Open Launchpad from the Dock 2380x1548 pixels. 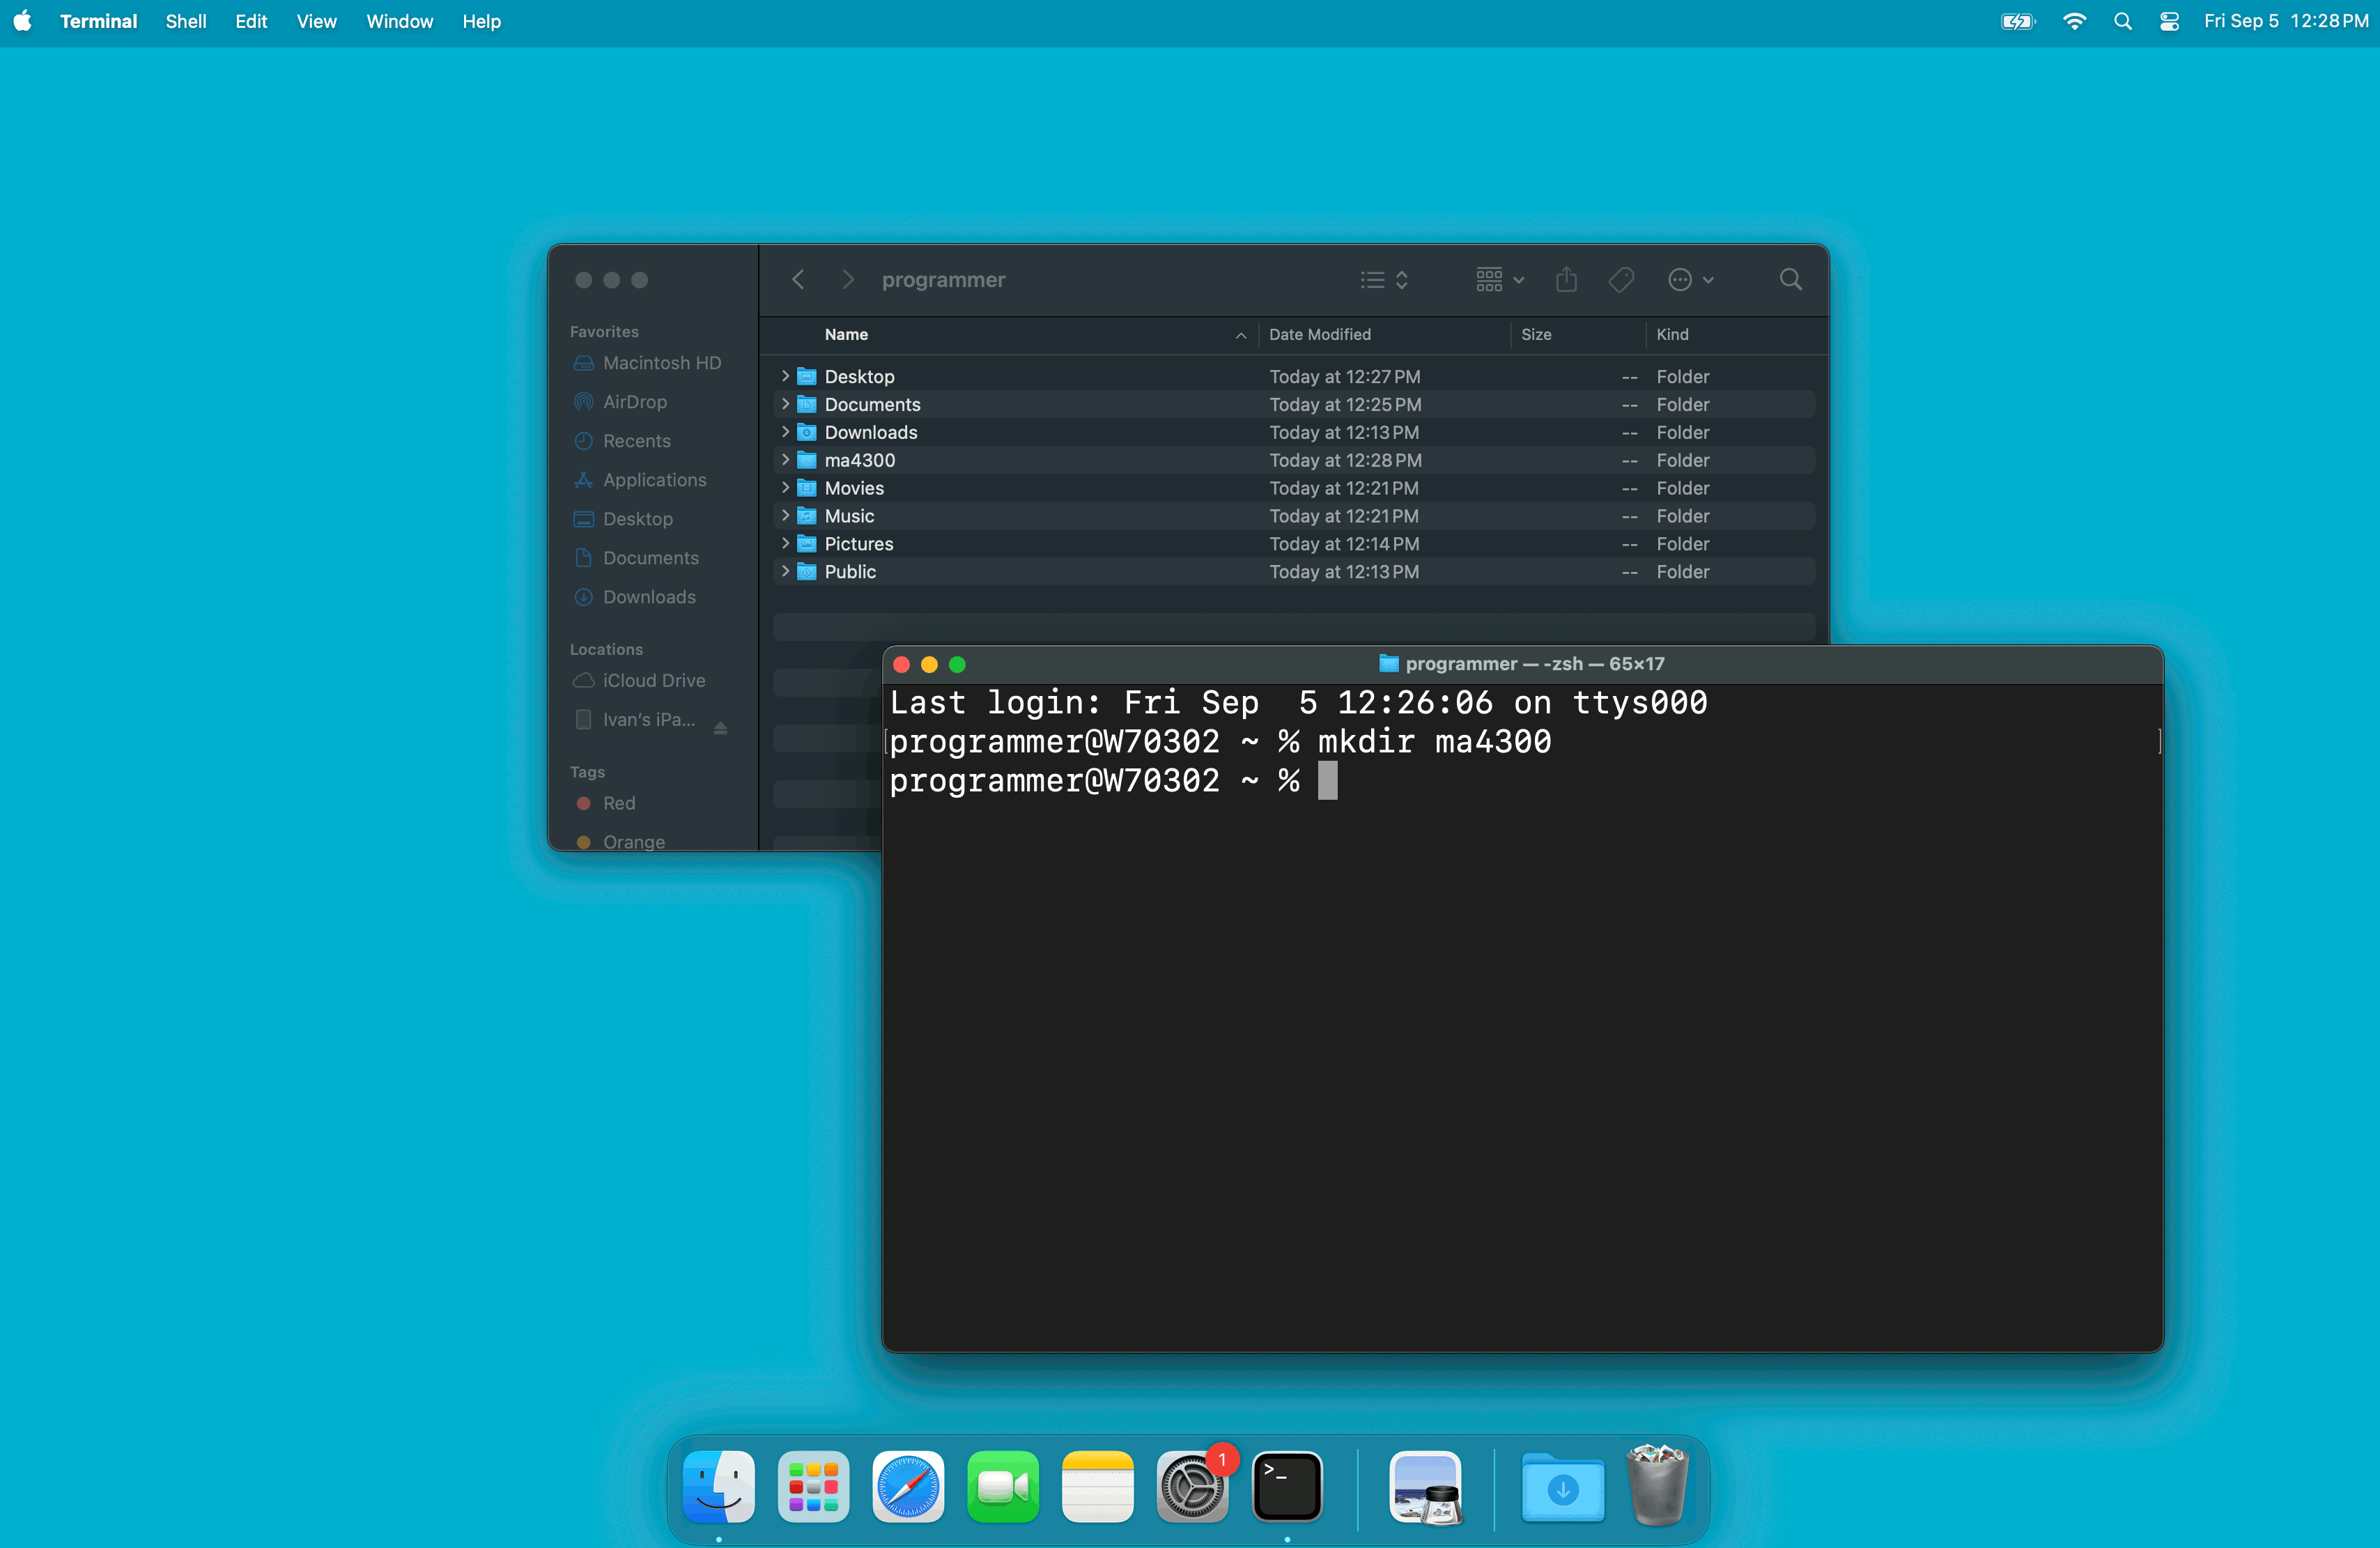pos(813,1486)
